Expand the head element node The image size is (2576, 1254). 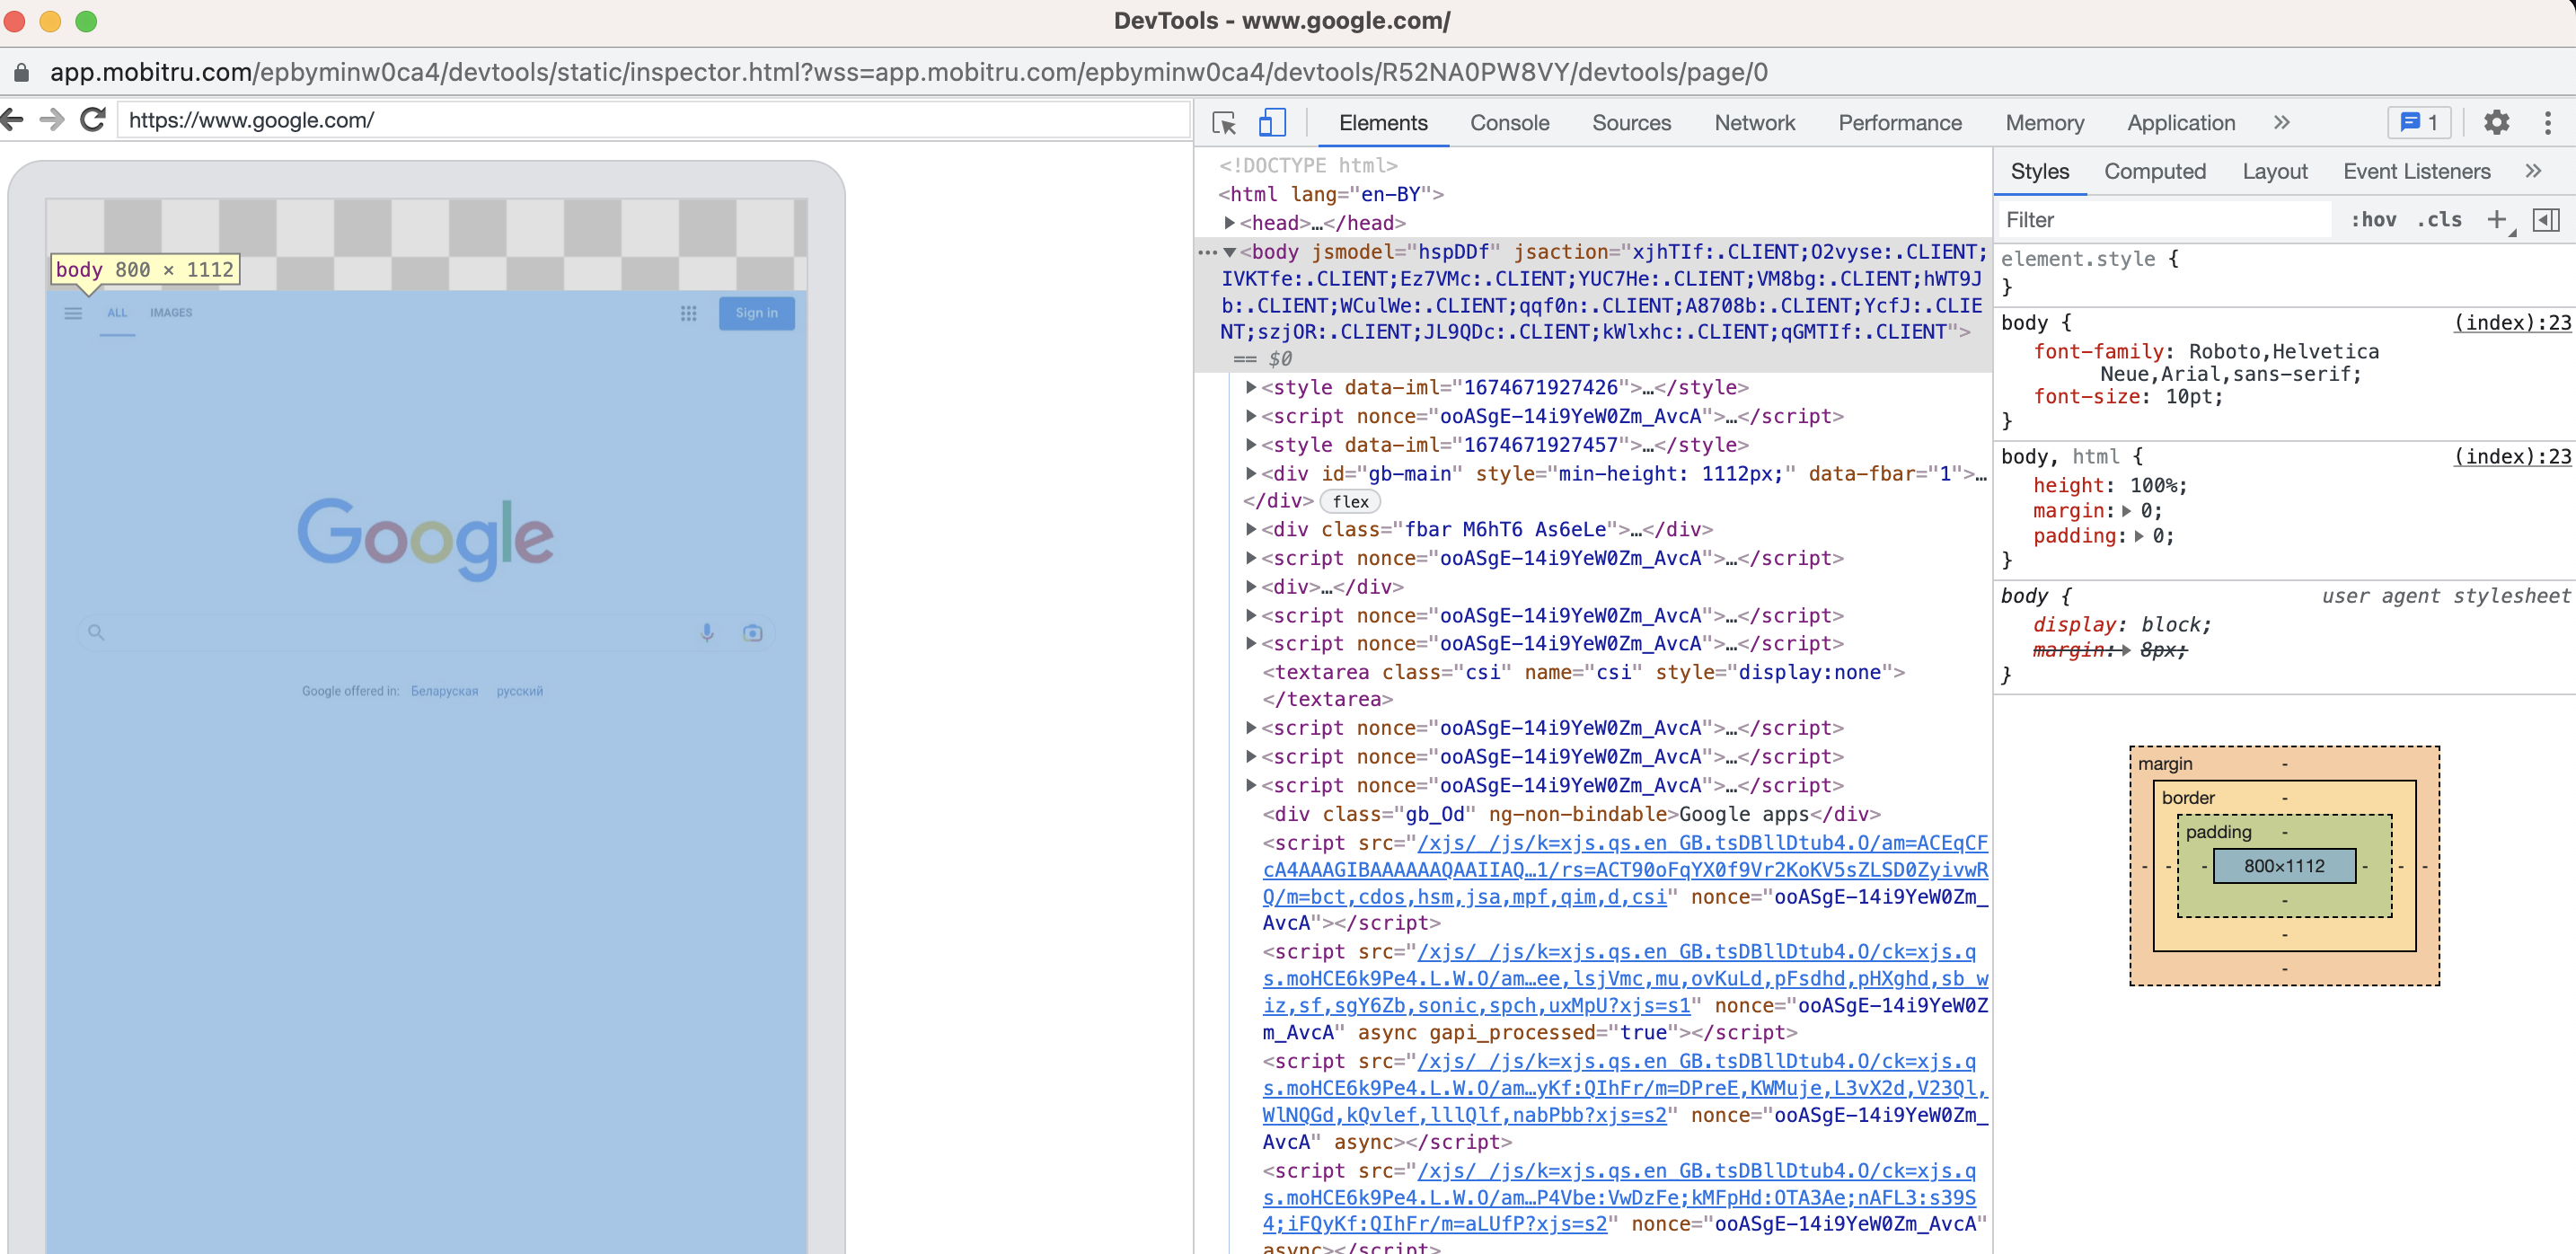[1229, 223]
